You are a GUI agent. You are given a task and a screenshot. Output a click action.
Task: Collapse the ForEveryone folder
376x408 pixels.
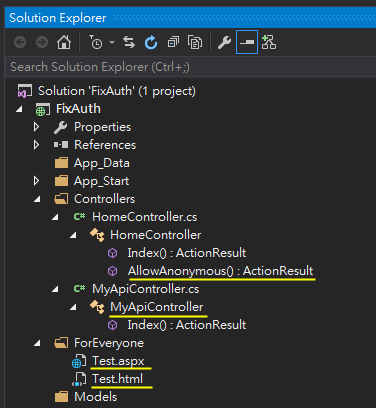pos(37,343)
